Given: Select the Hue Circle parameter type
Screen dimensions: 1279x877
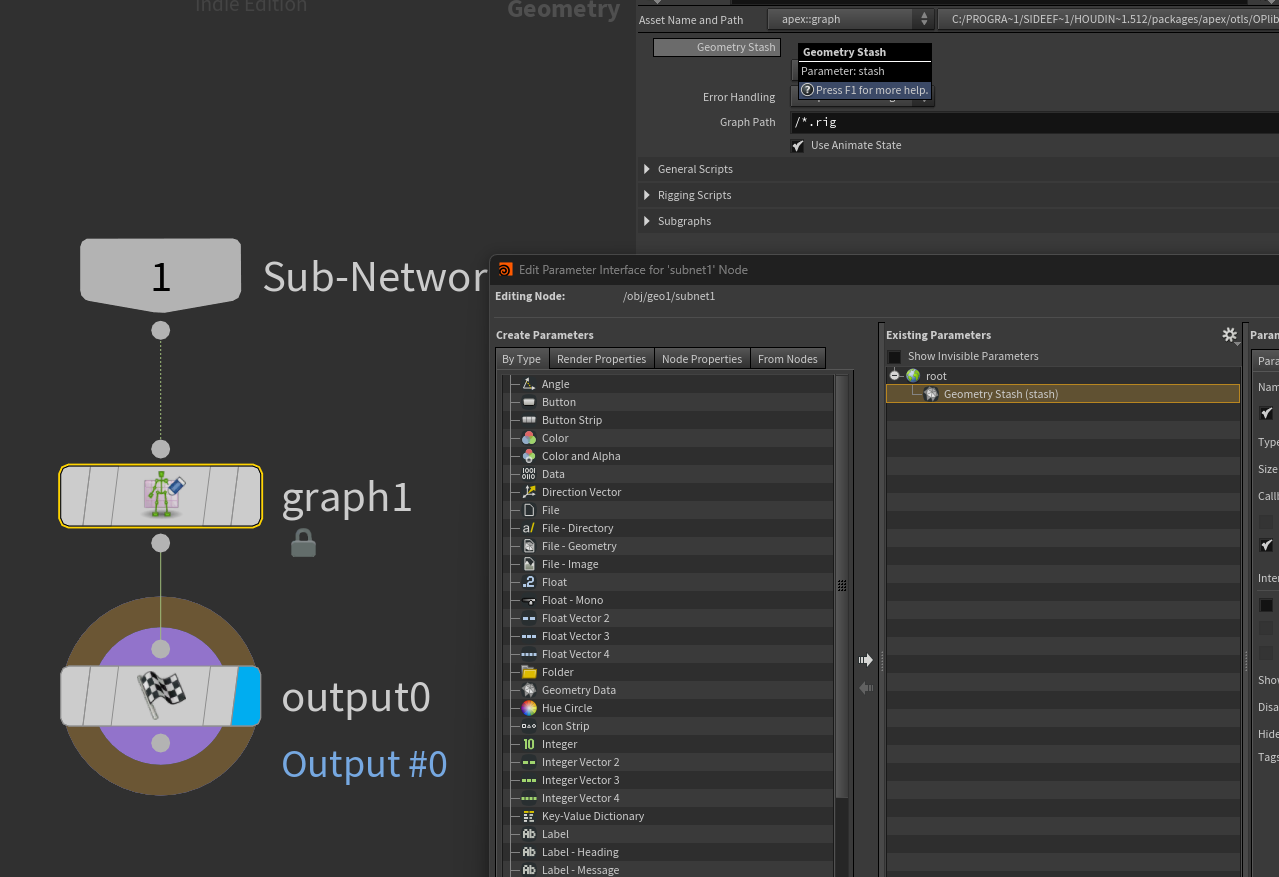Looking at the screenshot, I should coord(566,708).
